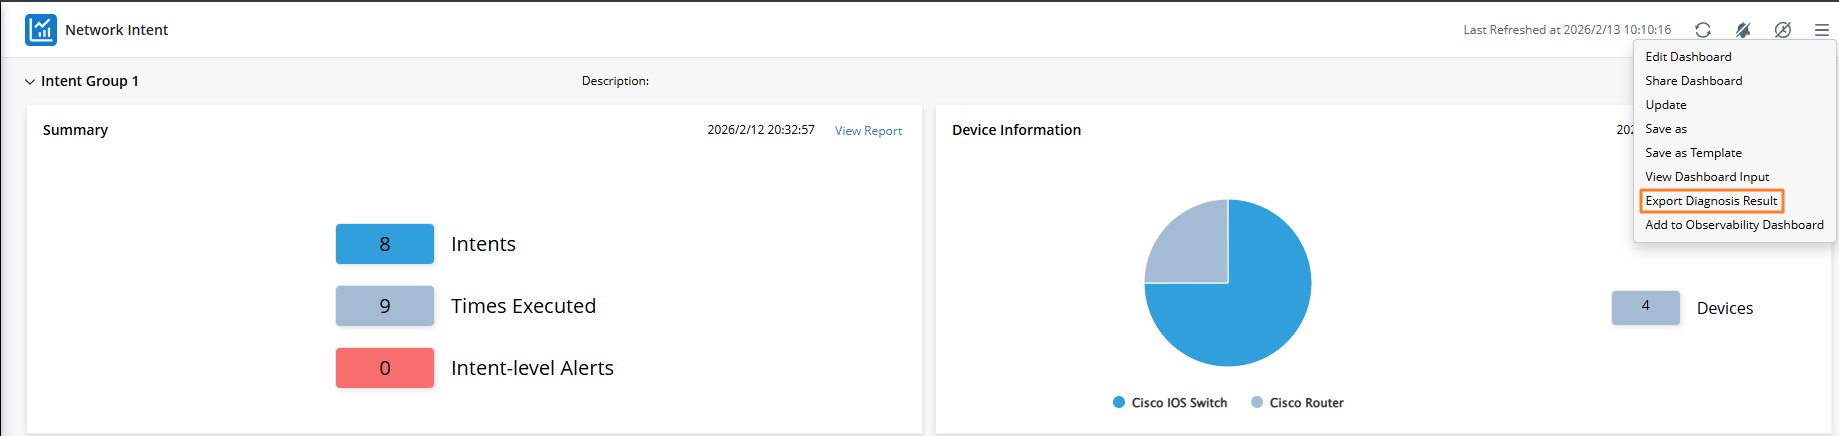1839x436 pixels.
Task: Click the muted alert bell icon
Action: click(1743, 30)
